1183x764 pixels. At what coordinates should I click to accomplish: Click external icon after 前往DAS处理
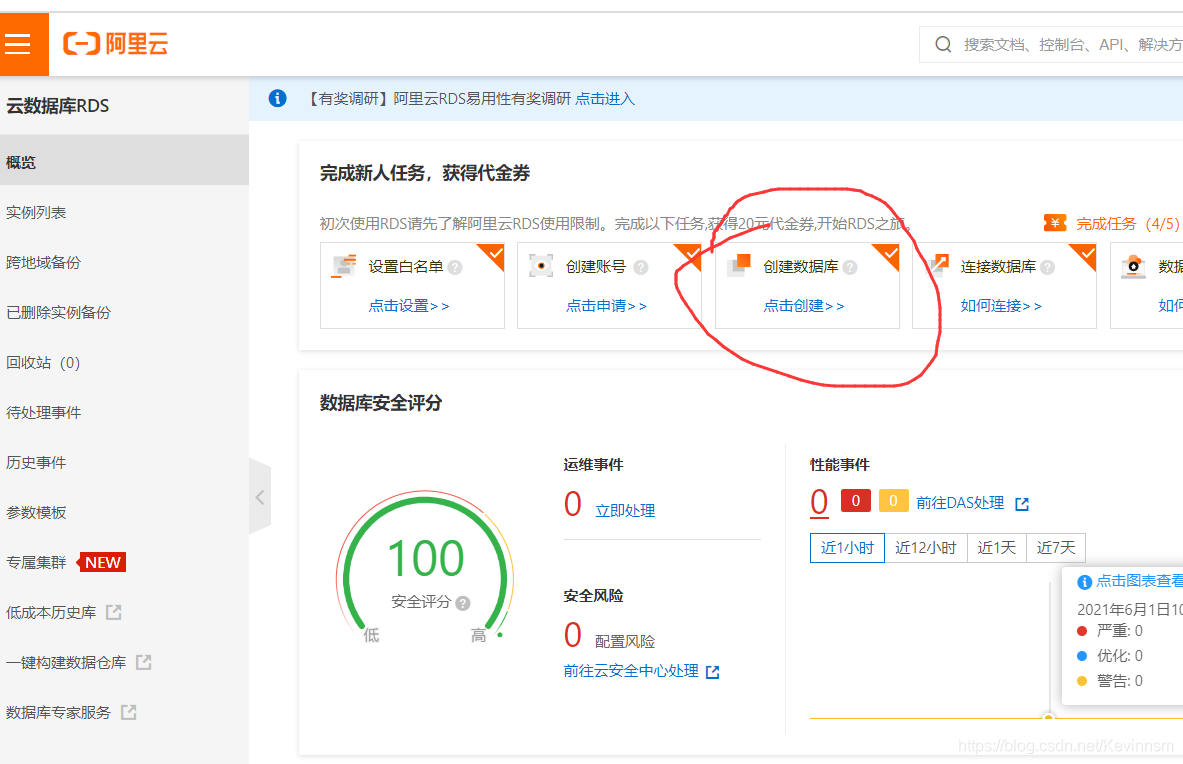tap(1022, 504)
